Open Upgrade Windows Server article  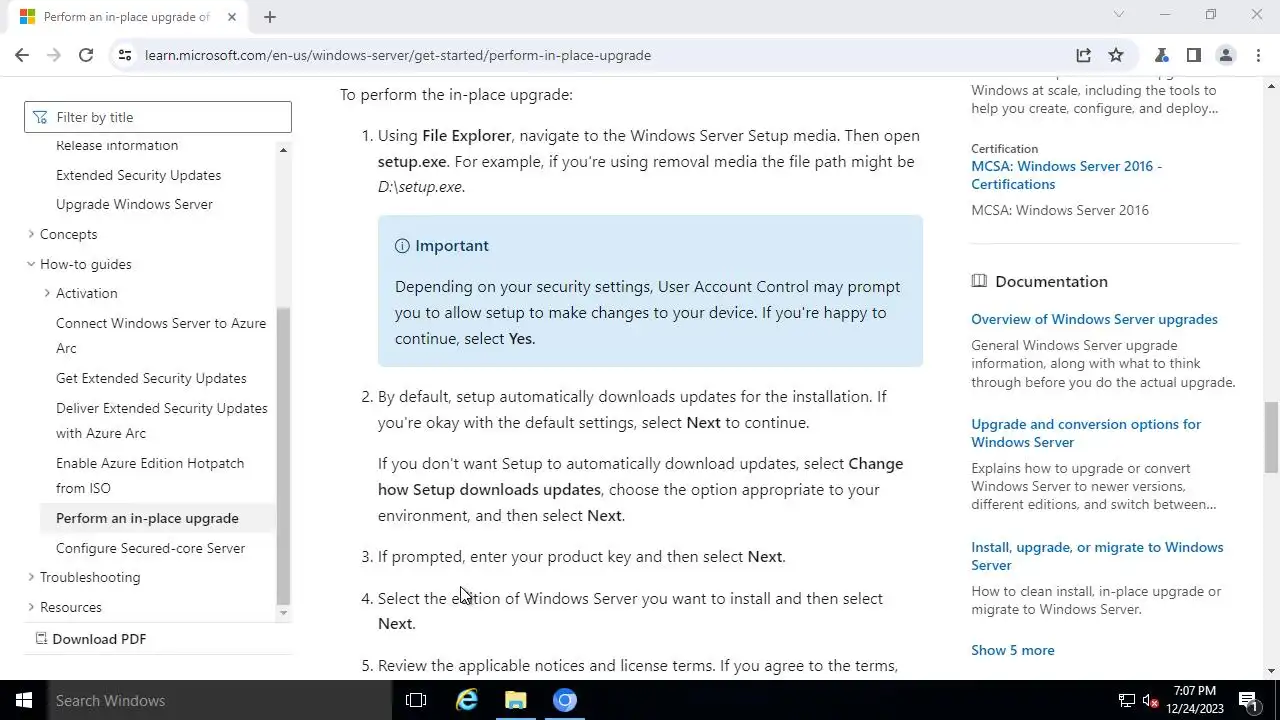134,204
